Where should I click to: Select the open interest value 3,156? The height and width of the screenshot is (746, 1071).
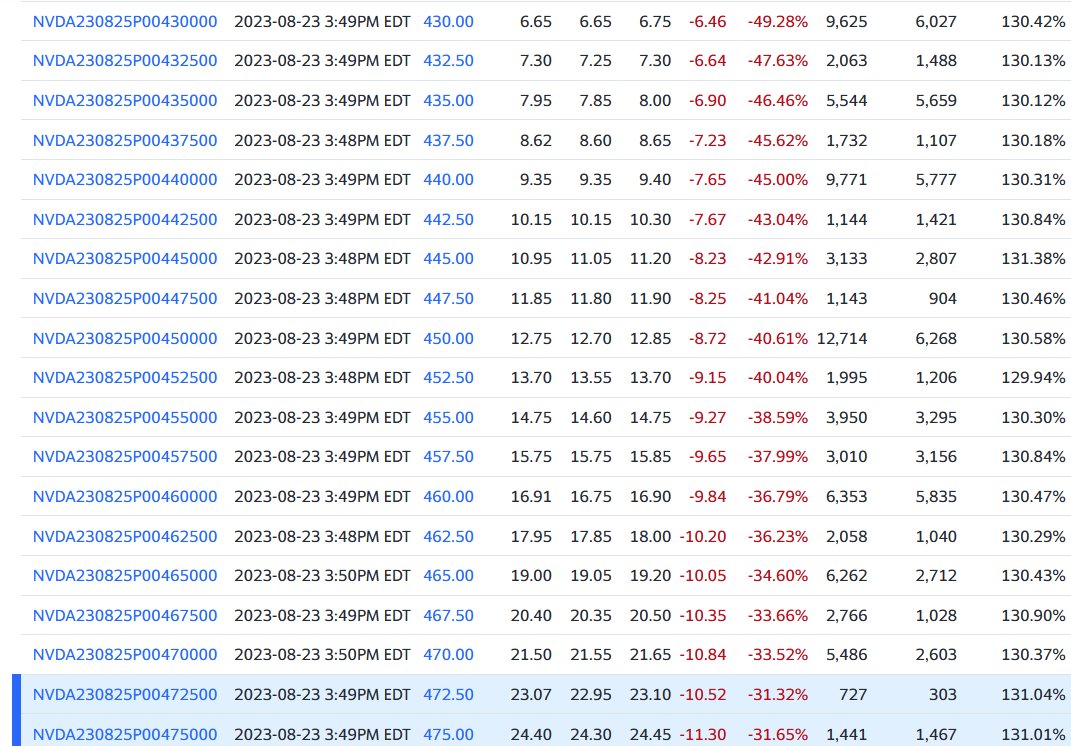coord(936,456)
